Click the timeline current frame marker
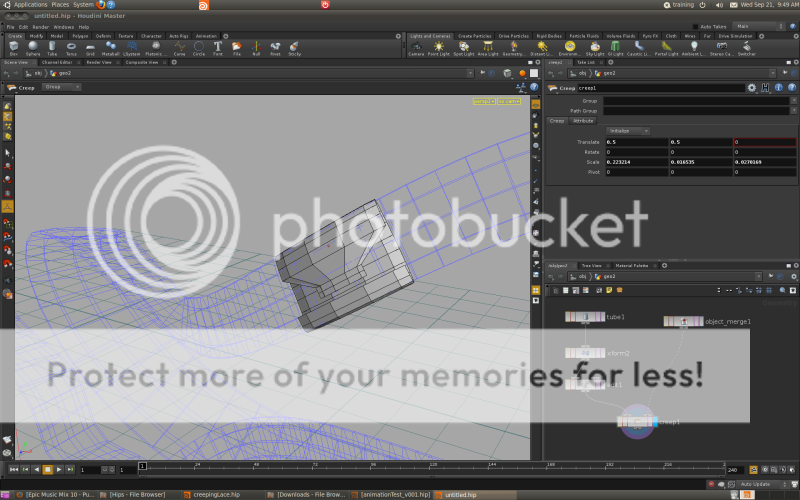The width and height of the screenshot is (800, 500). click(142, 466)
